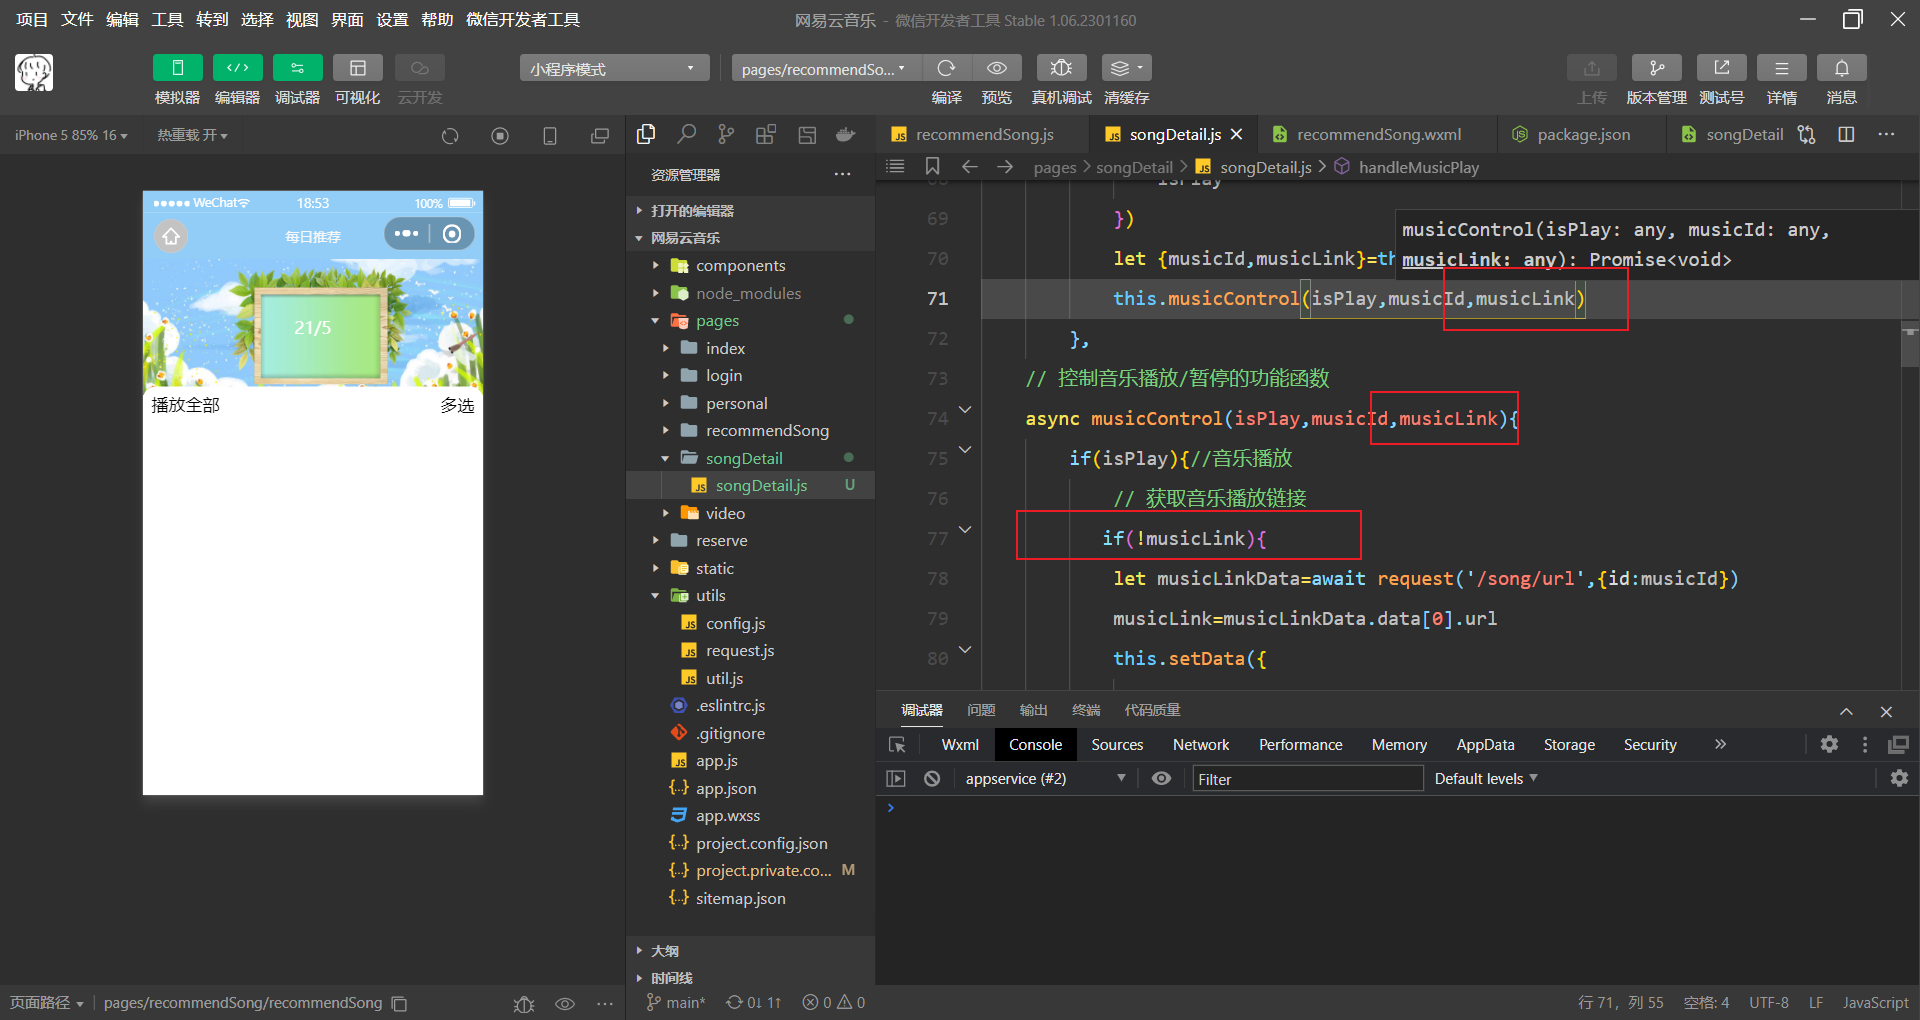
Task: Click the split editor icon
Action: tap(1846, 134)
